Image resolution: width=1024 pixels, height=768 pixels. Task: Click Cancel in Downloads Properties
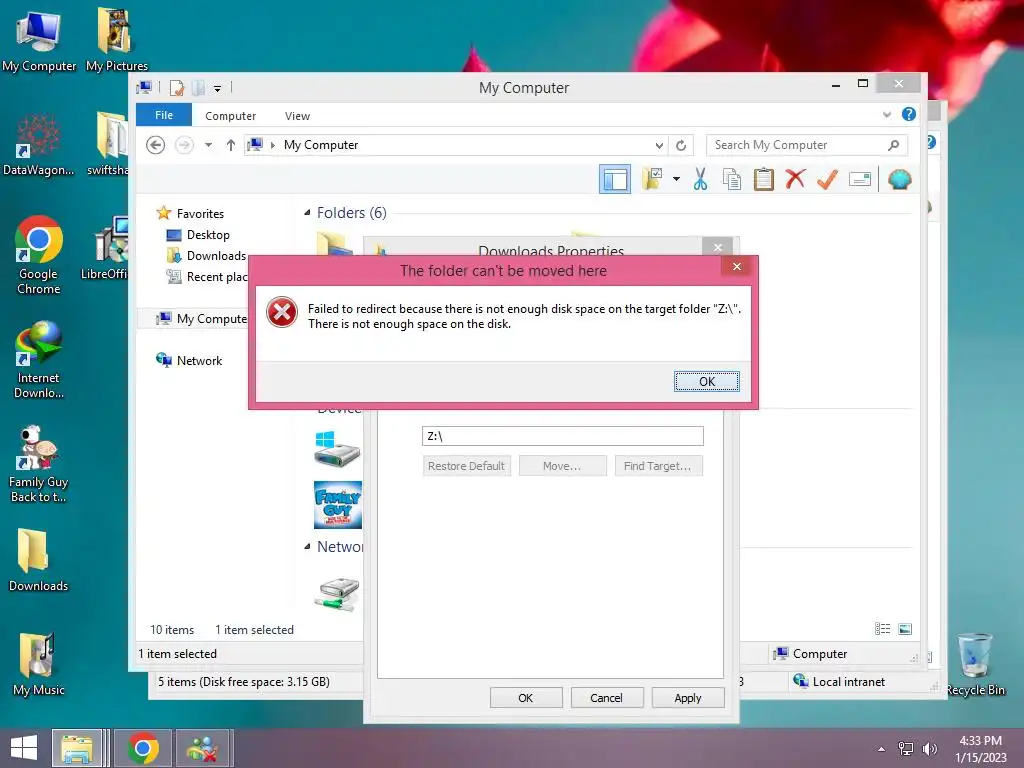pyautogui.click(x=607, y=697)
